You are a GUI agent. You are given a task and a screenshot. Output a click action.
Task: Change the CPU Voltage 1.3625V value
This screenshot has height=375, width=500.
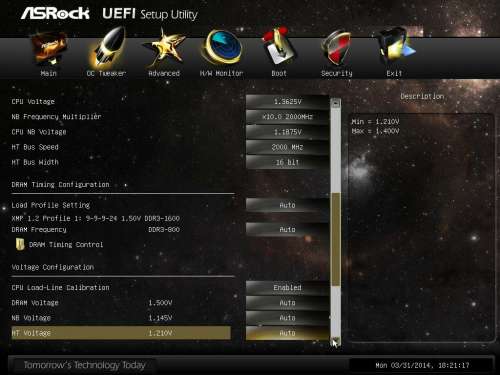287,102
